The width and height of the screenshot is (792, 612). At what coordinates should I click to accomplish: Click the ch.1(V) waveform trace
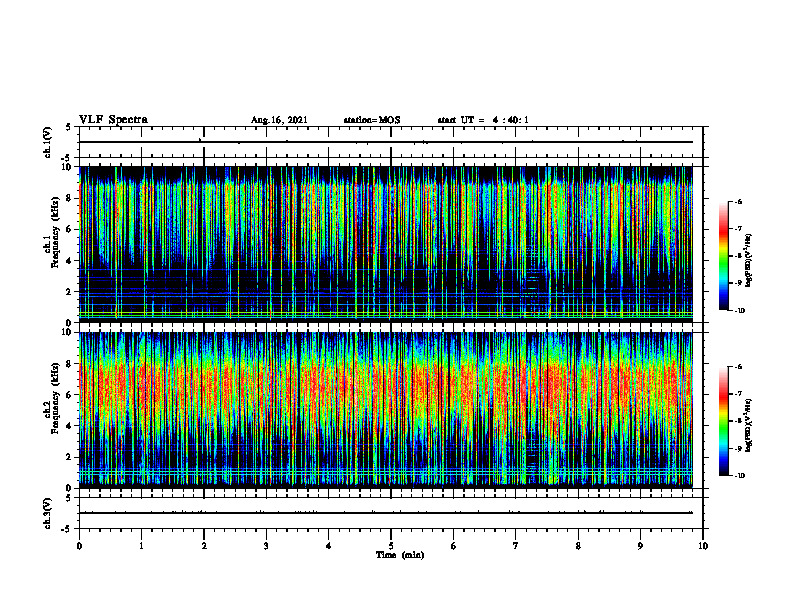[x=386, y=142]
